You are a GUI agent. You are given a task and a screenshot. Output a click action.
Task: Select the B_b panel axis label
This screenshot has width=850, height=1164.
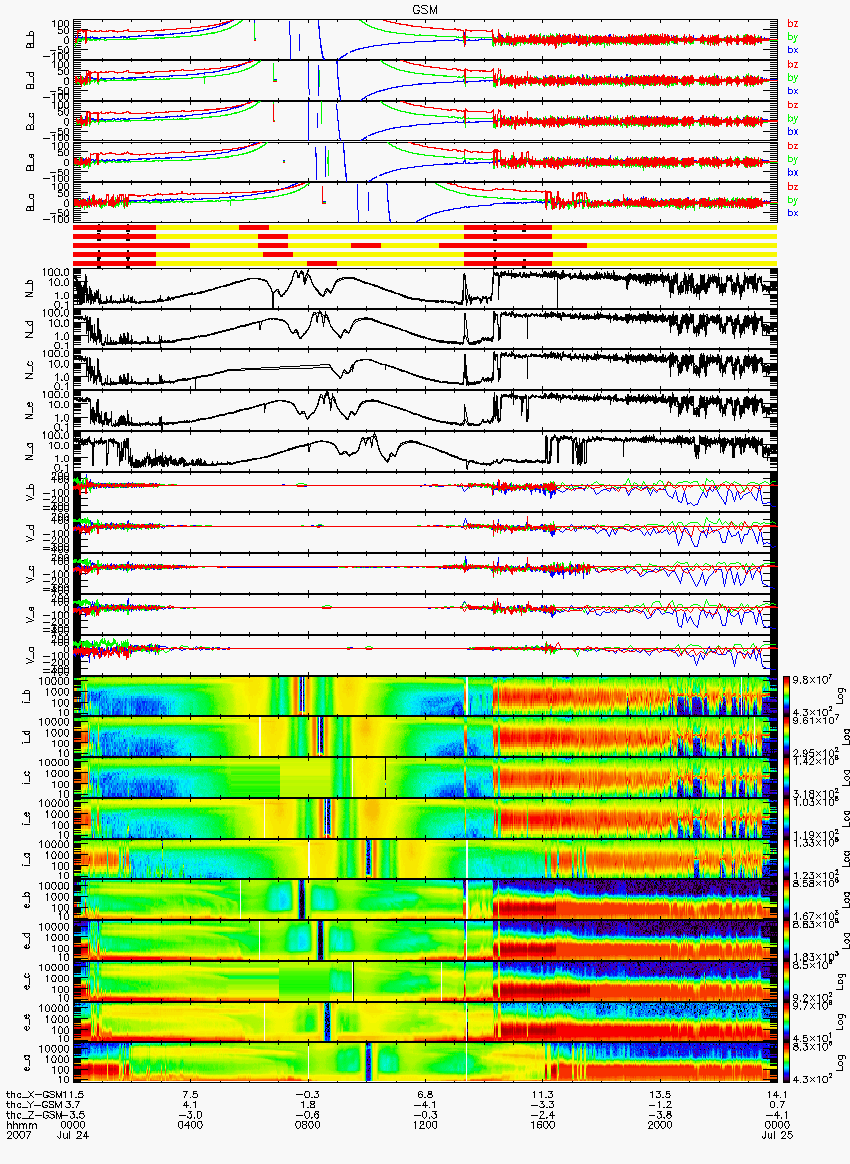tap(31, 40)
